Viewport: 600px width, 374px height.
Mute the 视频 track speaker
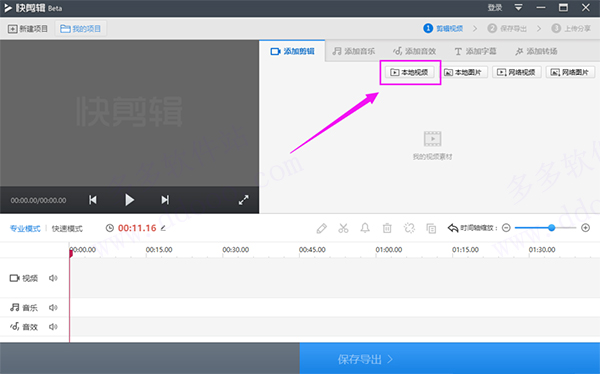click(53, 278)
